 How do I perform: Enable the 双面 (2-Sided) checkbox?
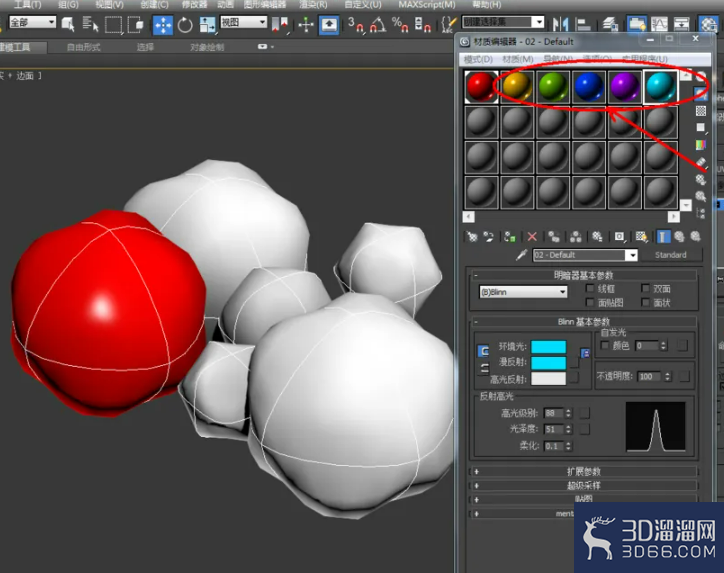pyautogui.click(x=645, y=289)
